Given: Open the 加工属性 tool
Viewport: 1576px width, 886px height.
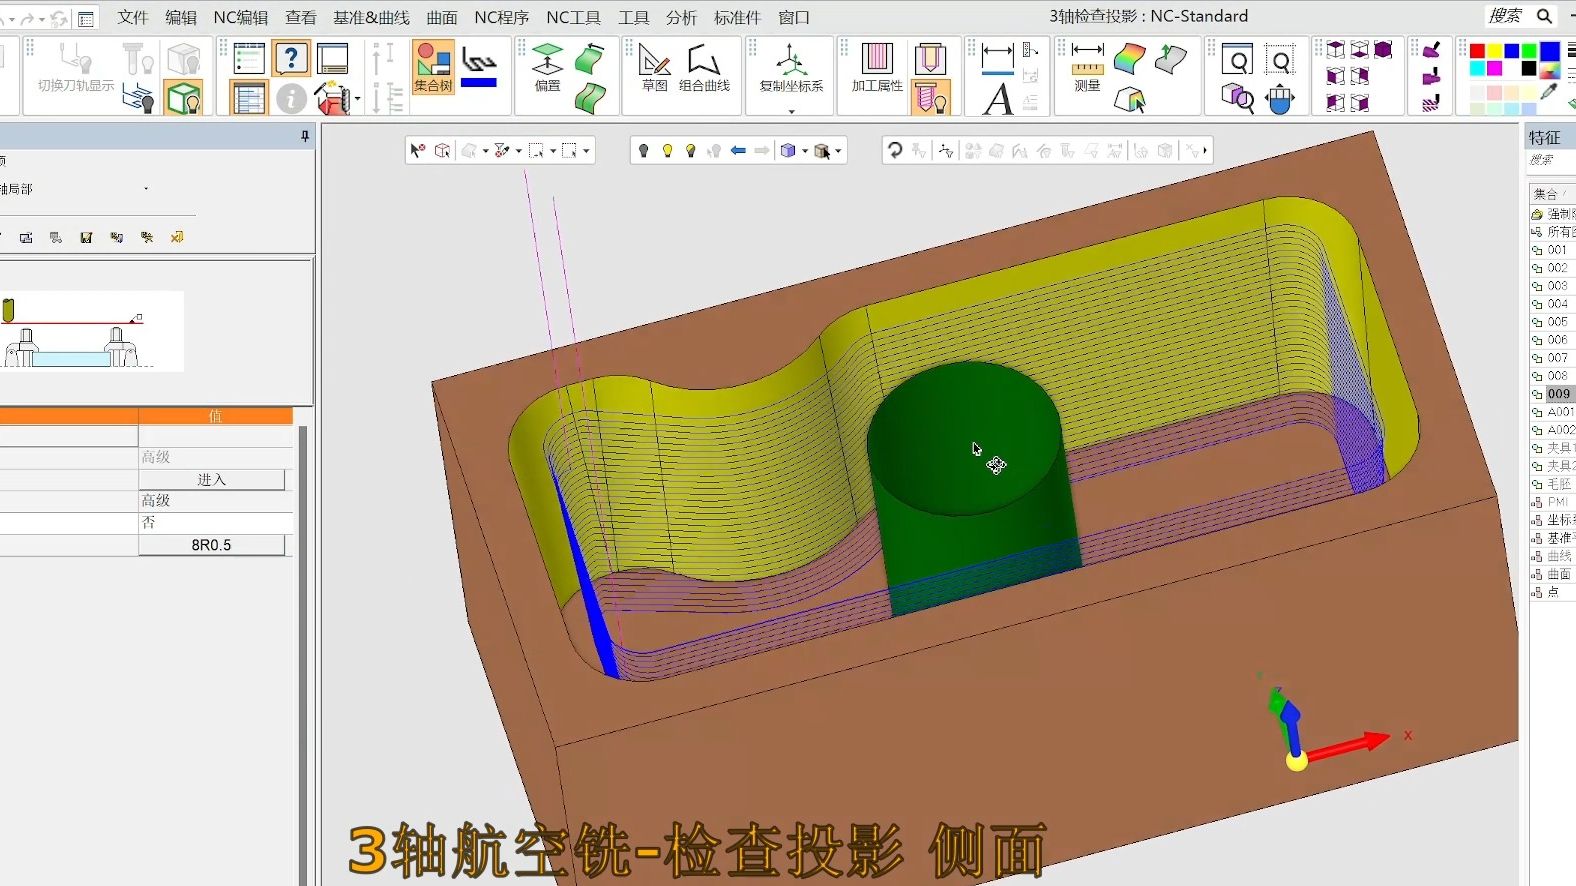Looking at the screenshot, I should pos(877,67).
